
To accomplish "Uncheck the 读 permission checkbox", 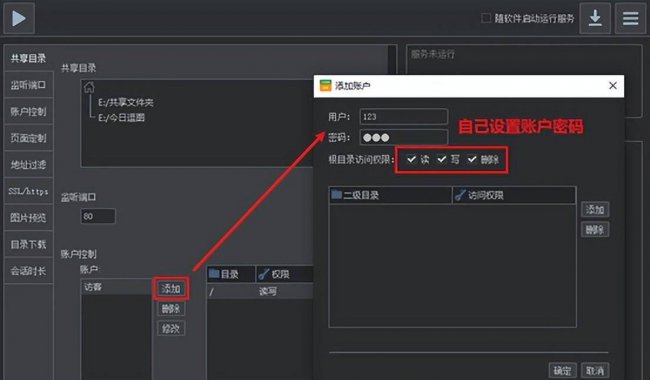I will tap(411, 159).
